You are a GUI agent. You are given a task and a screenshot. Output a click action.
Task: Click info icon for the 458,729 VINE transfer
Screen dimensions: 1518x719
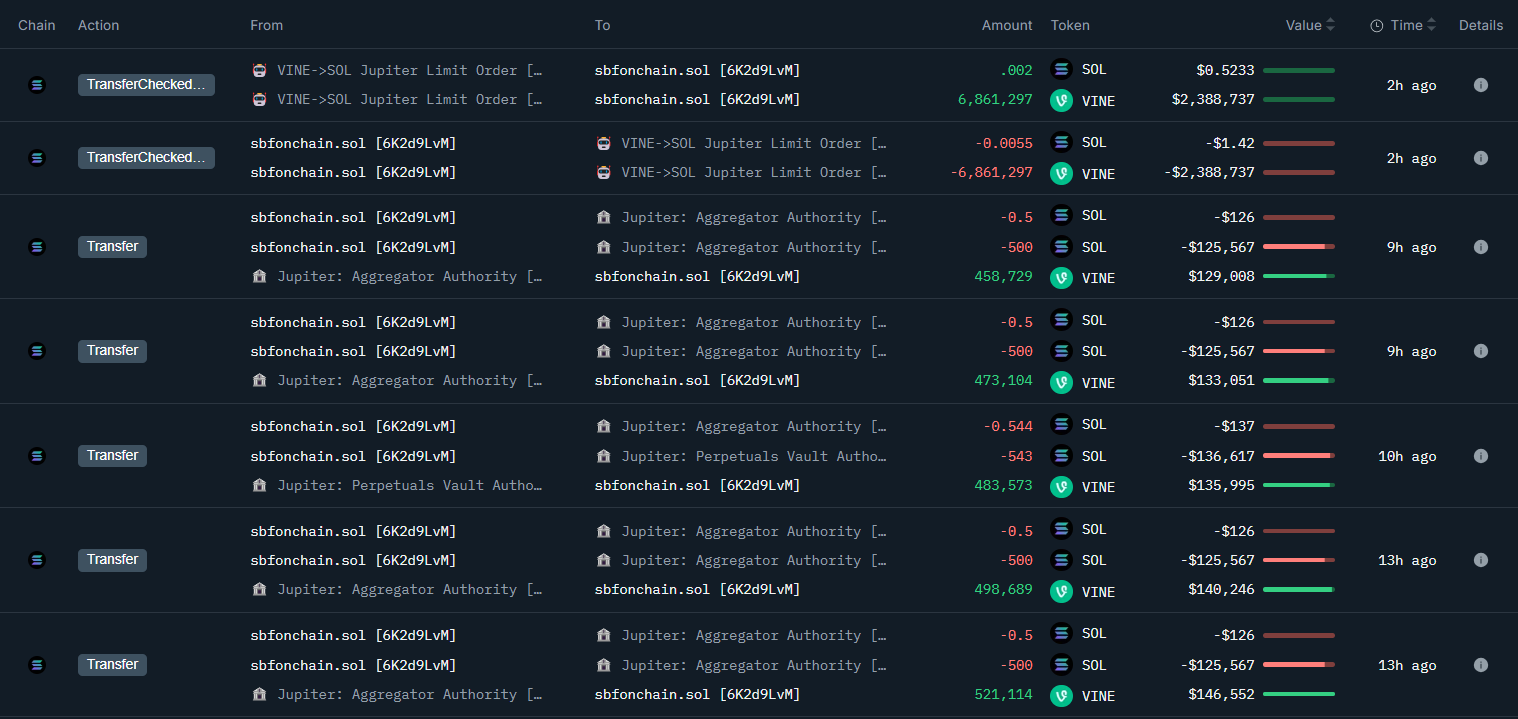pos(1481,247)
